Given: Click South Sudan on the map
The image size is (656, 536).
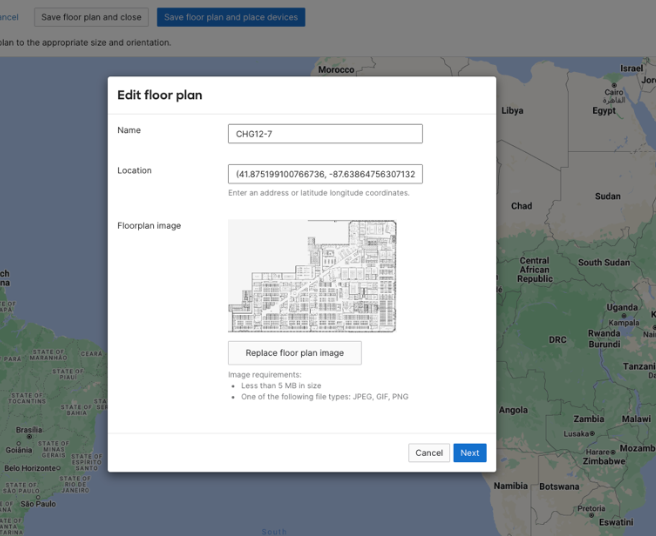Looking at the screenshot, I should 604,263.
